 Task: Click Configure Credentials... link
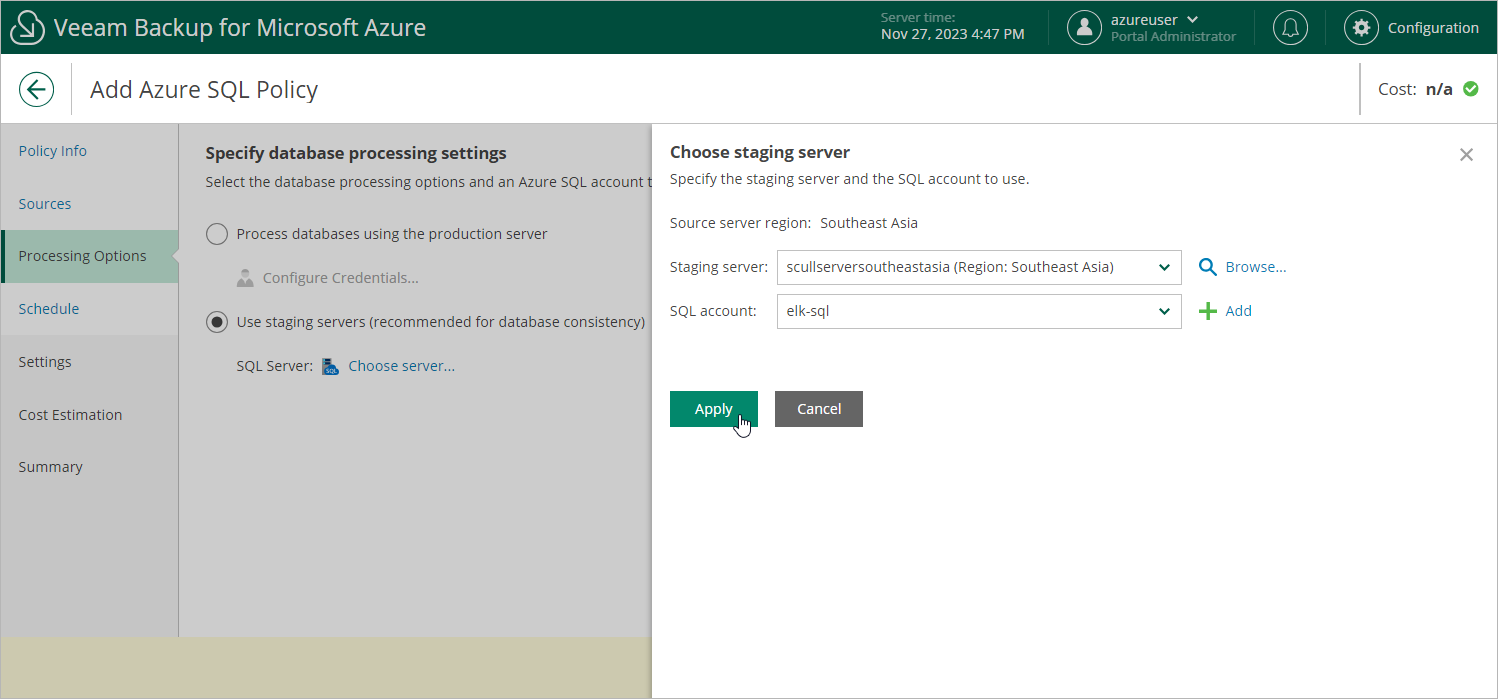(341, 278)
